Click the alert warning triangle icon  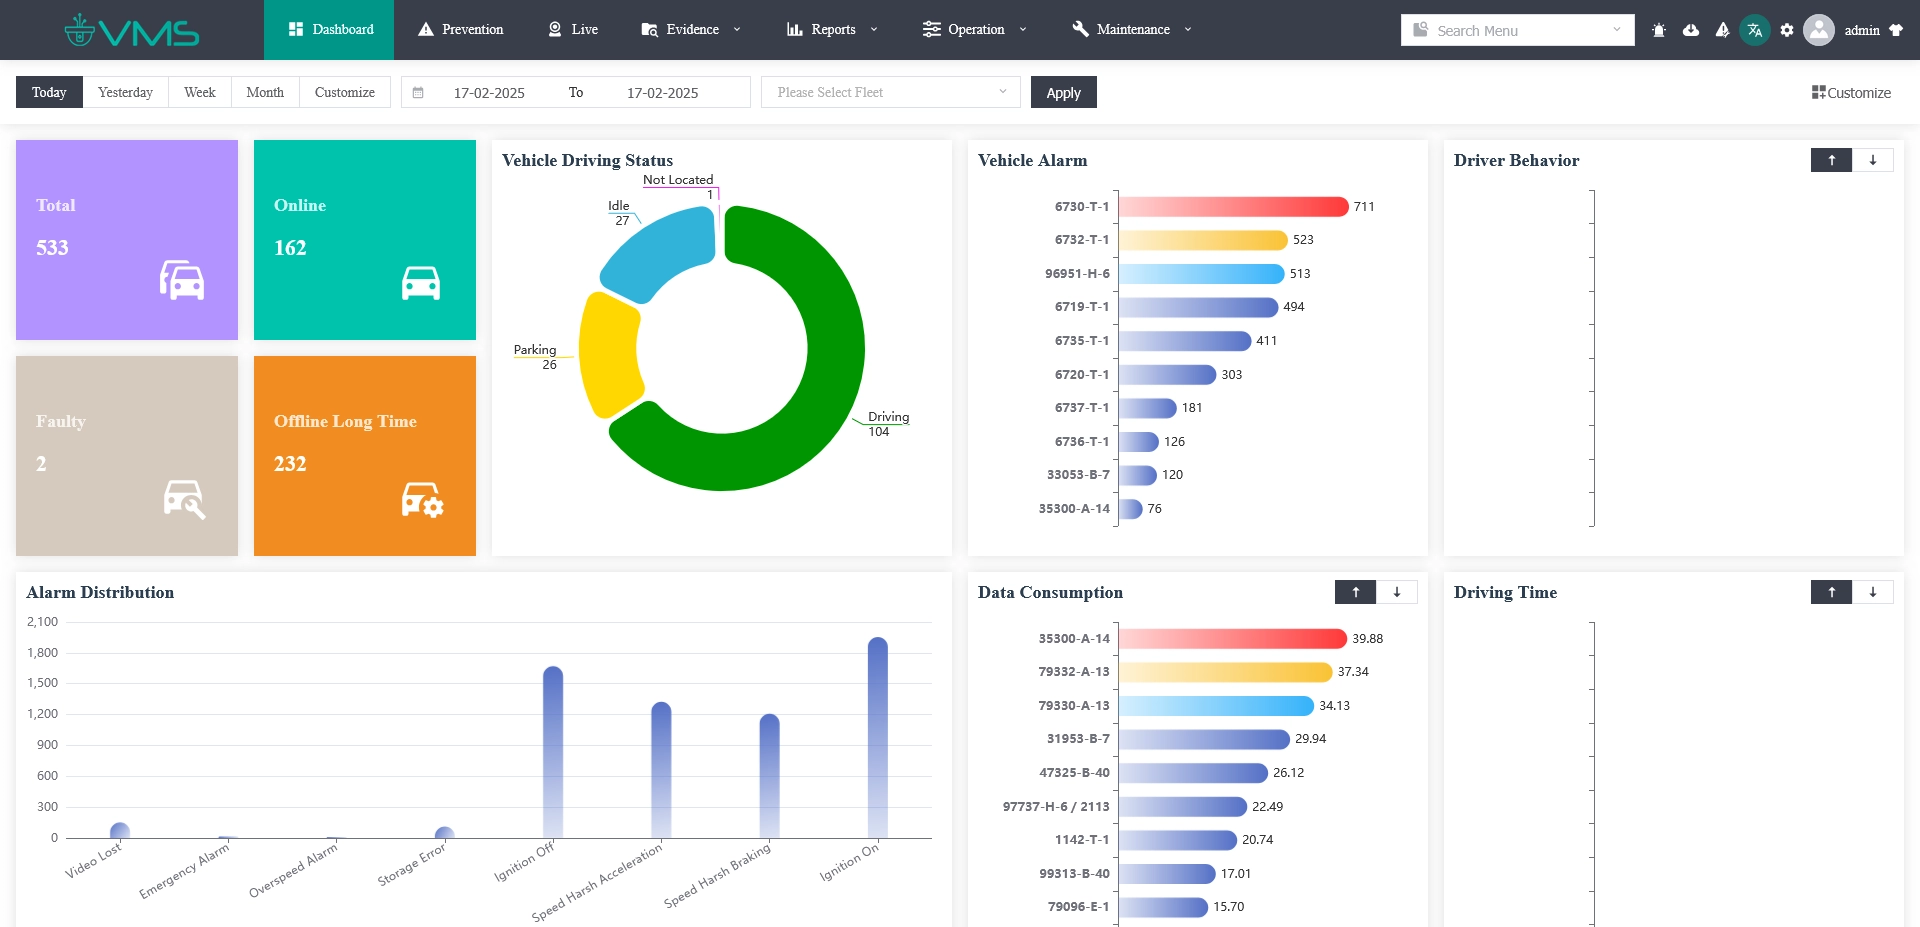tap(1722, 30)
